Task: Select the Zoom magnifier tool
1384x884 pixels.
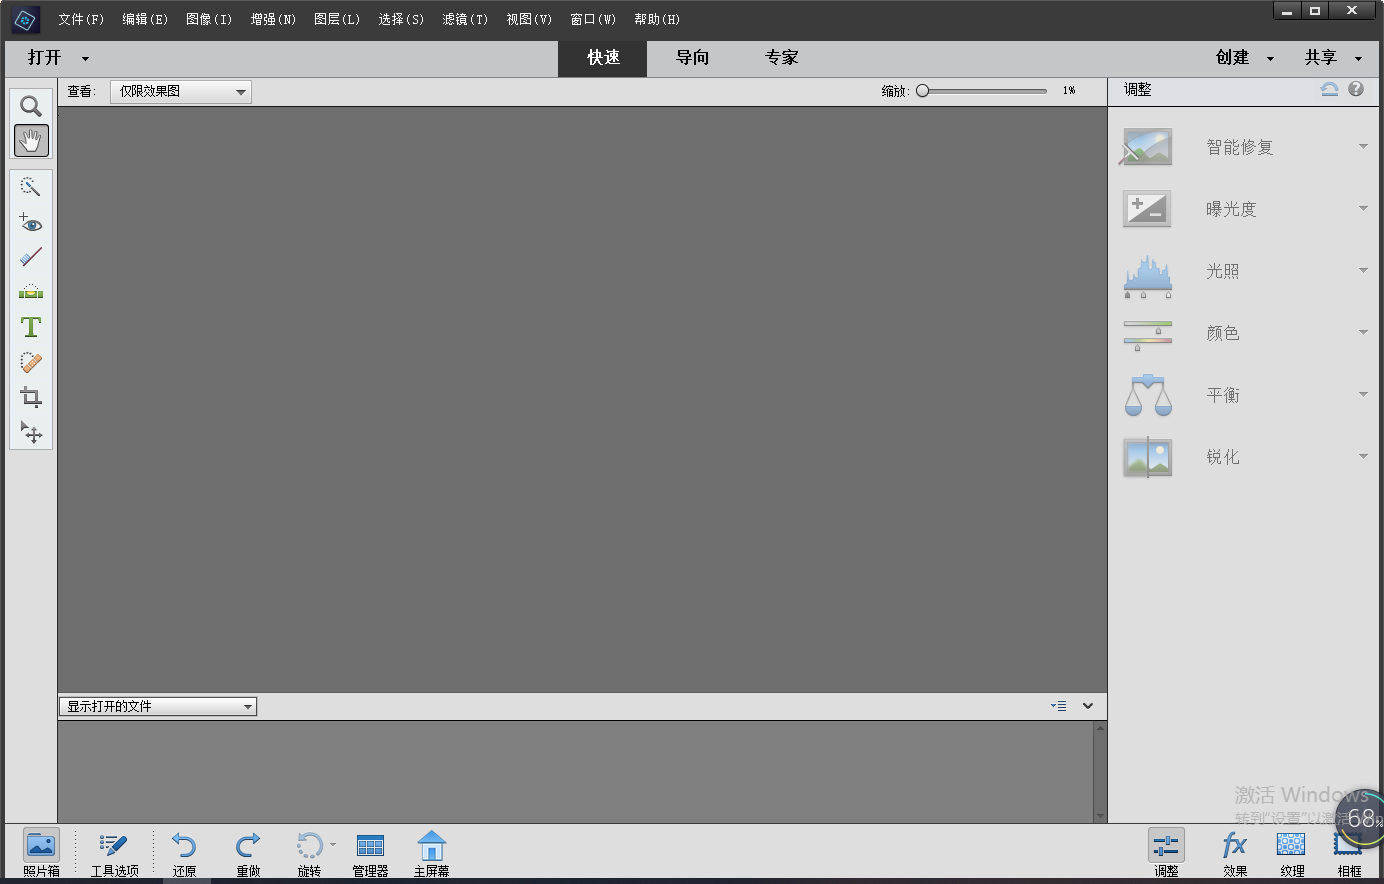Action: [x=31, y=106]
